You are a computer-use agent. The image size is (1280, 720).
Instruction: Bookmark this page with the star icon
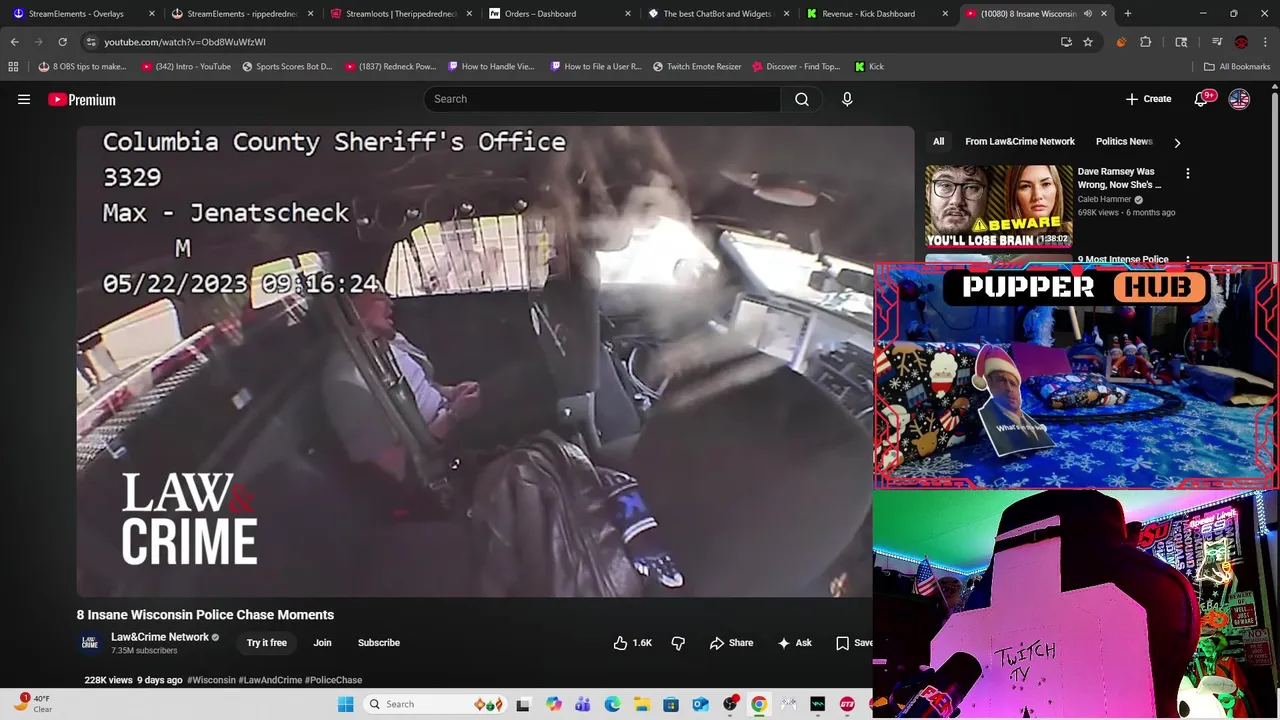click(x=1088, y=42)
